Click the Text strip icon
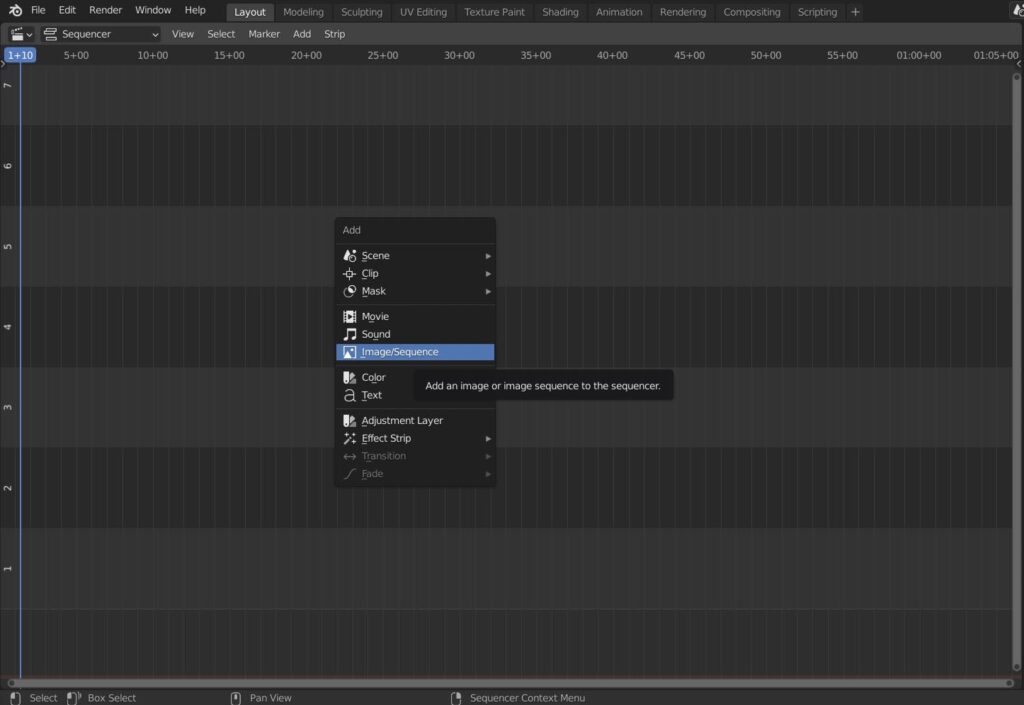 click(349, 395)
